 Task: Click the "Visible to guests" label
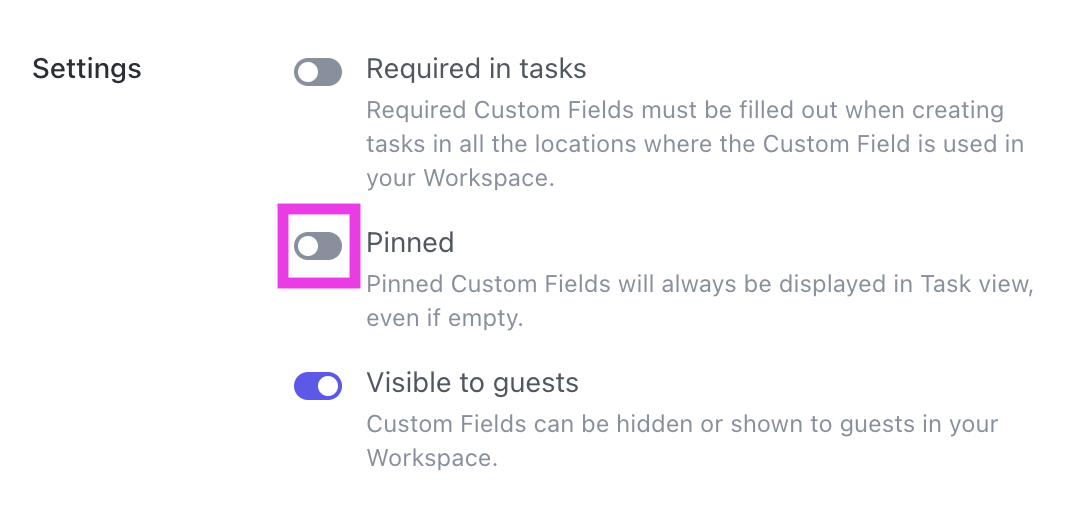pyautogui.click(x=472, y=383)
